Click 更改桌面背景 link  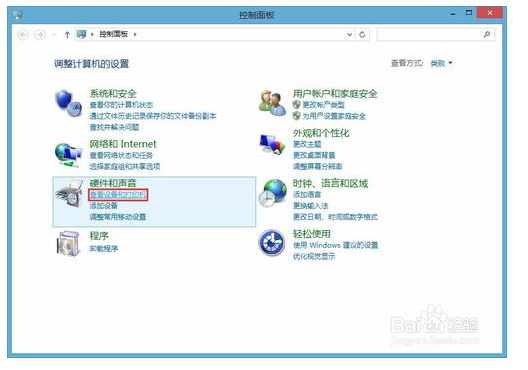(314, 155)
